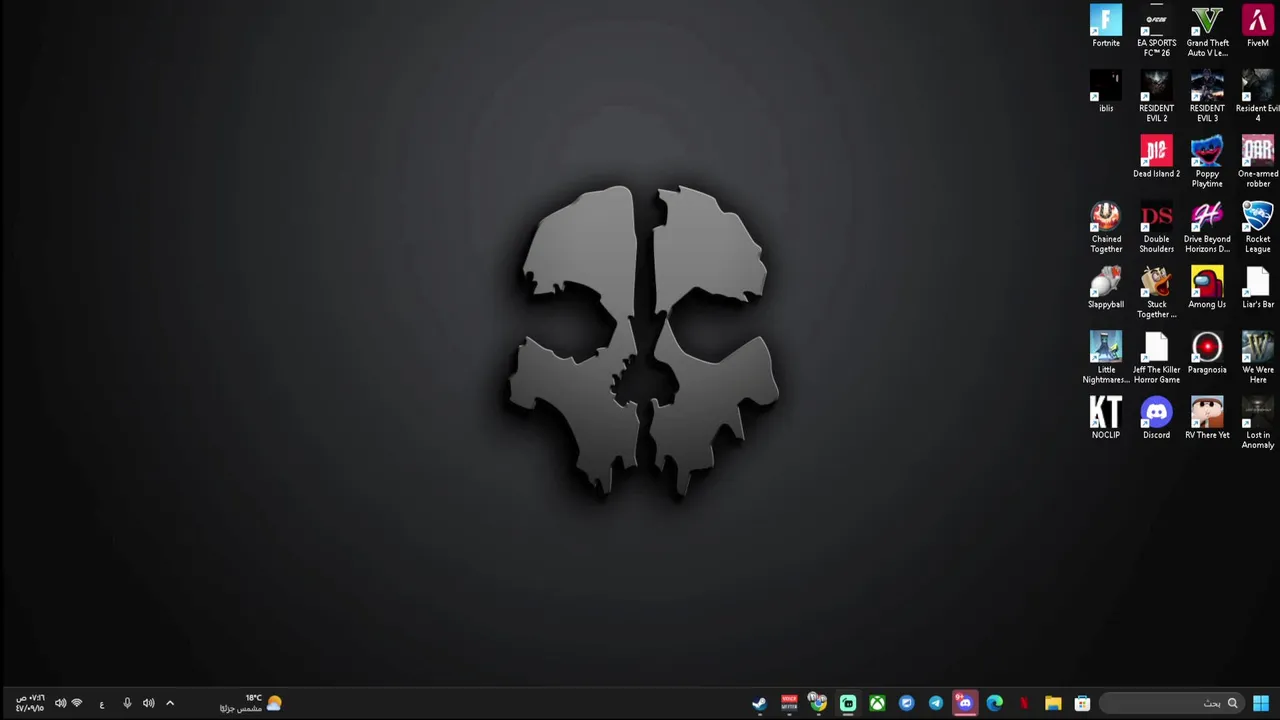Select the We Were Here shortcut
This screenshot has width=1280, height=720.
coord(1258,358)
